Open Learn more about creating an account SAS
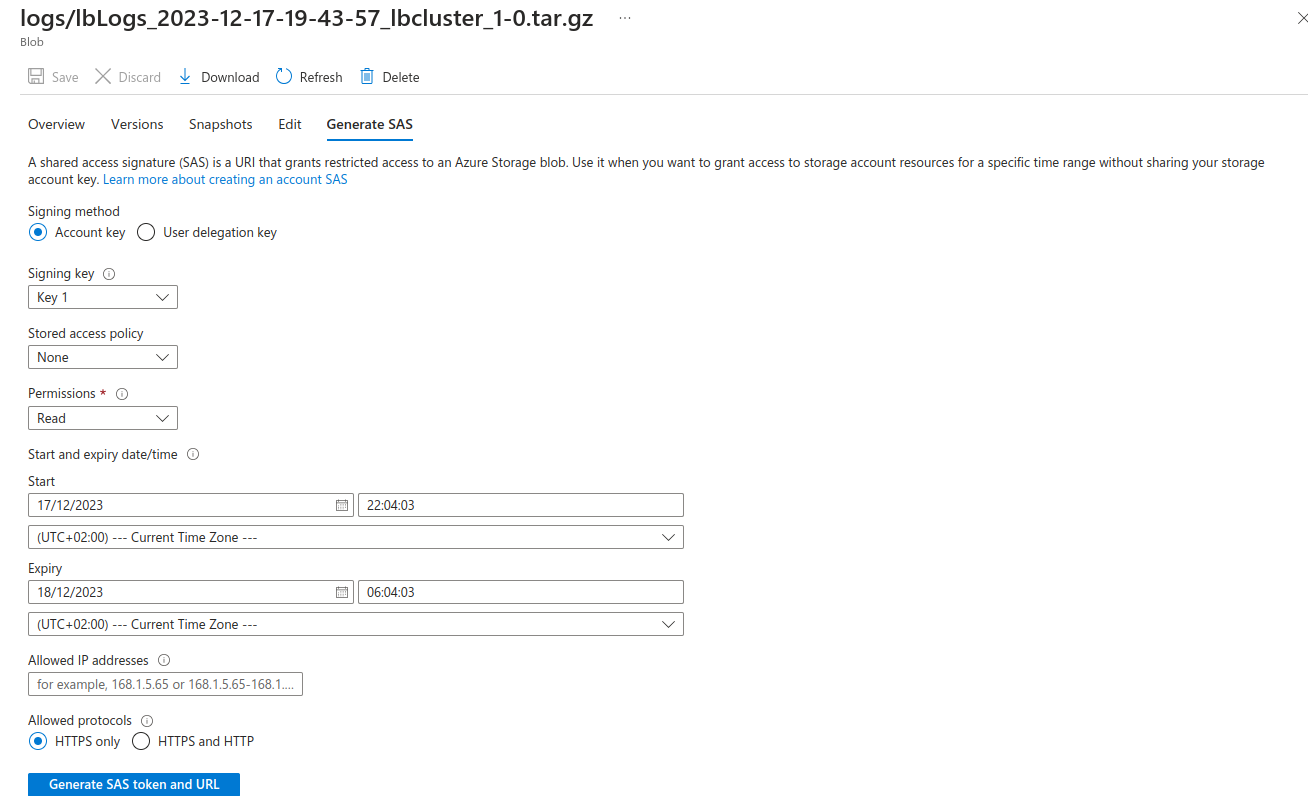The height and width of the screenshot is (796, 1308). tap(225, 180)
